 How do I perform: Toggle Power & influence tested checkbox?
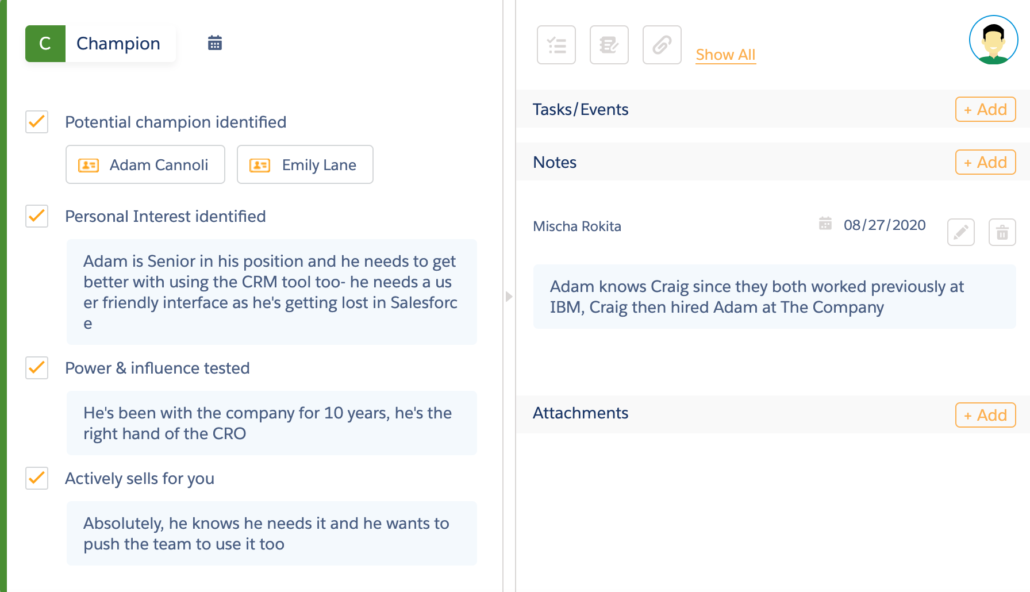37,367
